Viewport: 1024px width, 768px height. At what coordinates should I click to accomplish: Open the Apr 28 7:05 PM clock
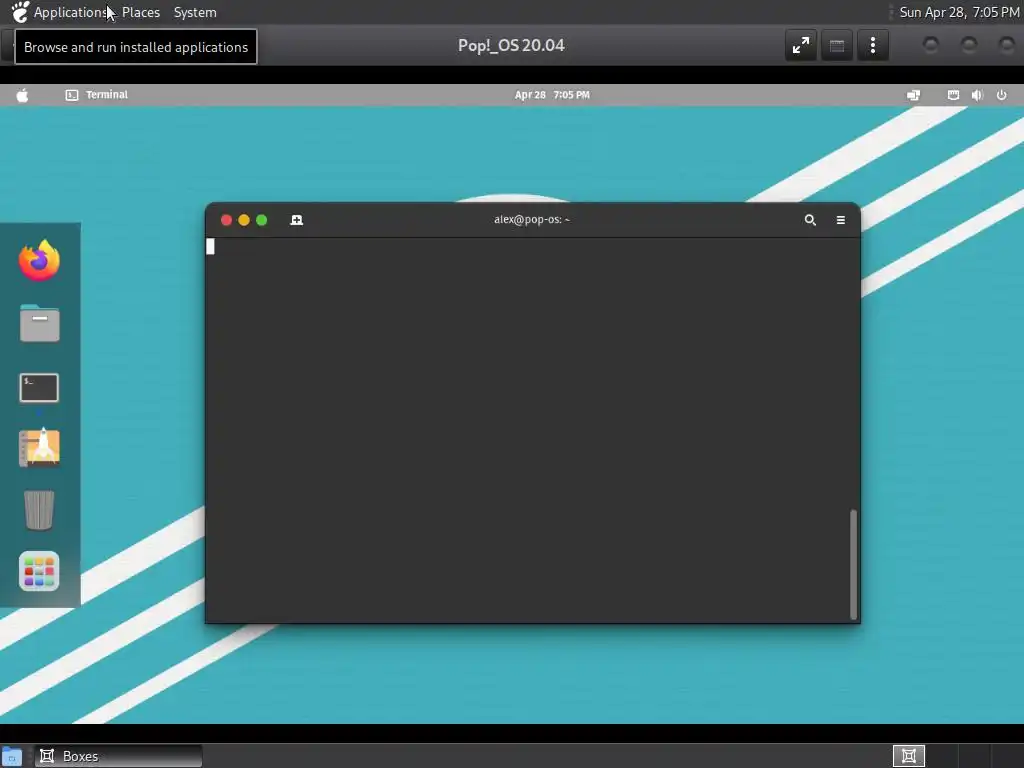pos(552,95)
